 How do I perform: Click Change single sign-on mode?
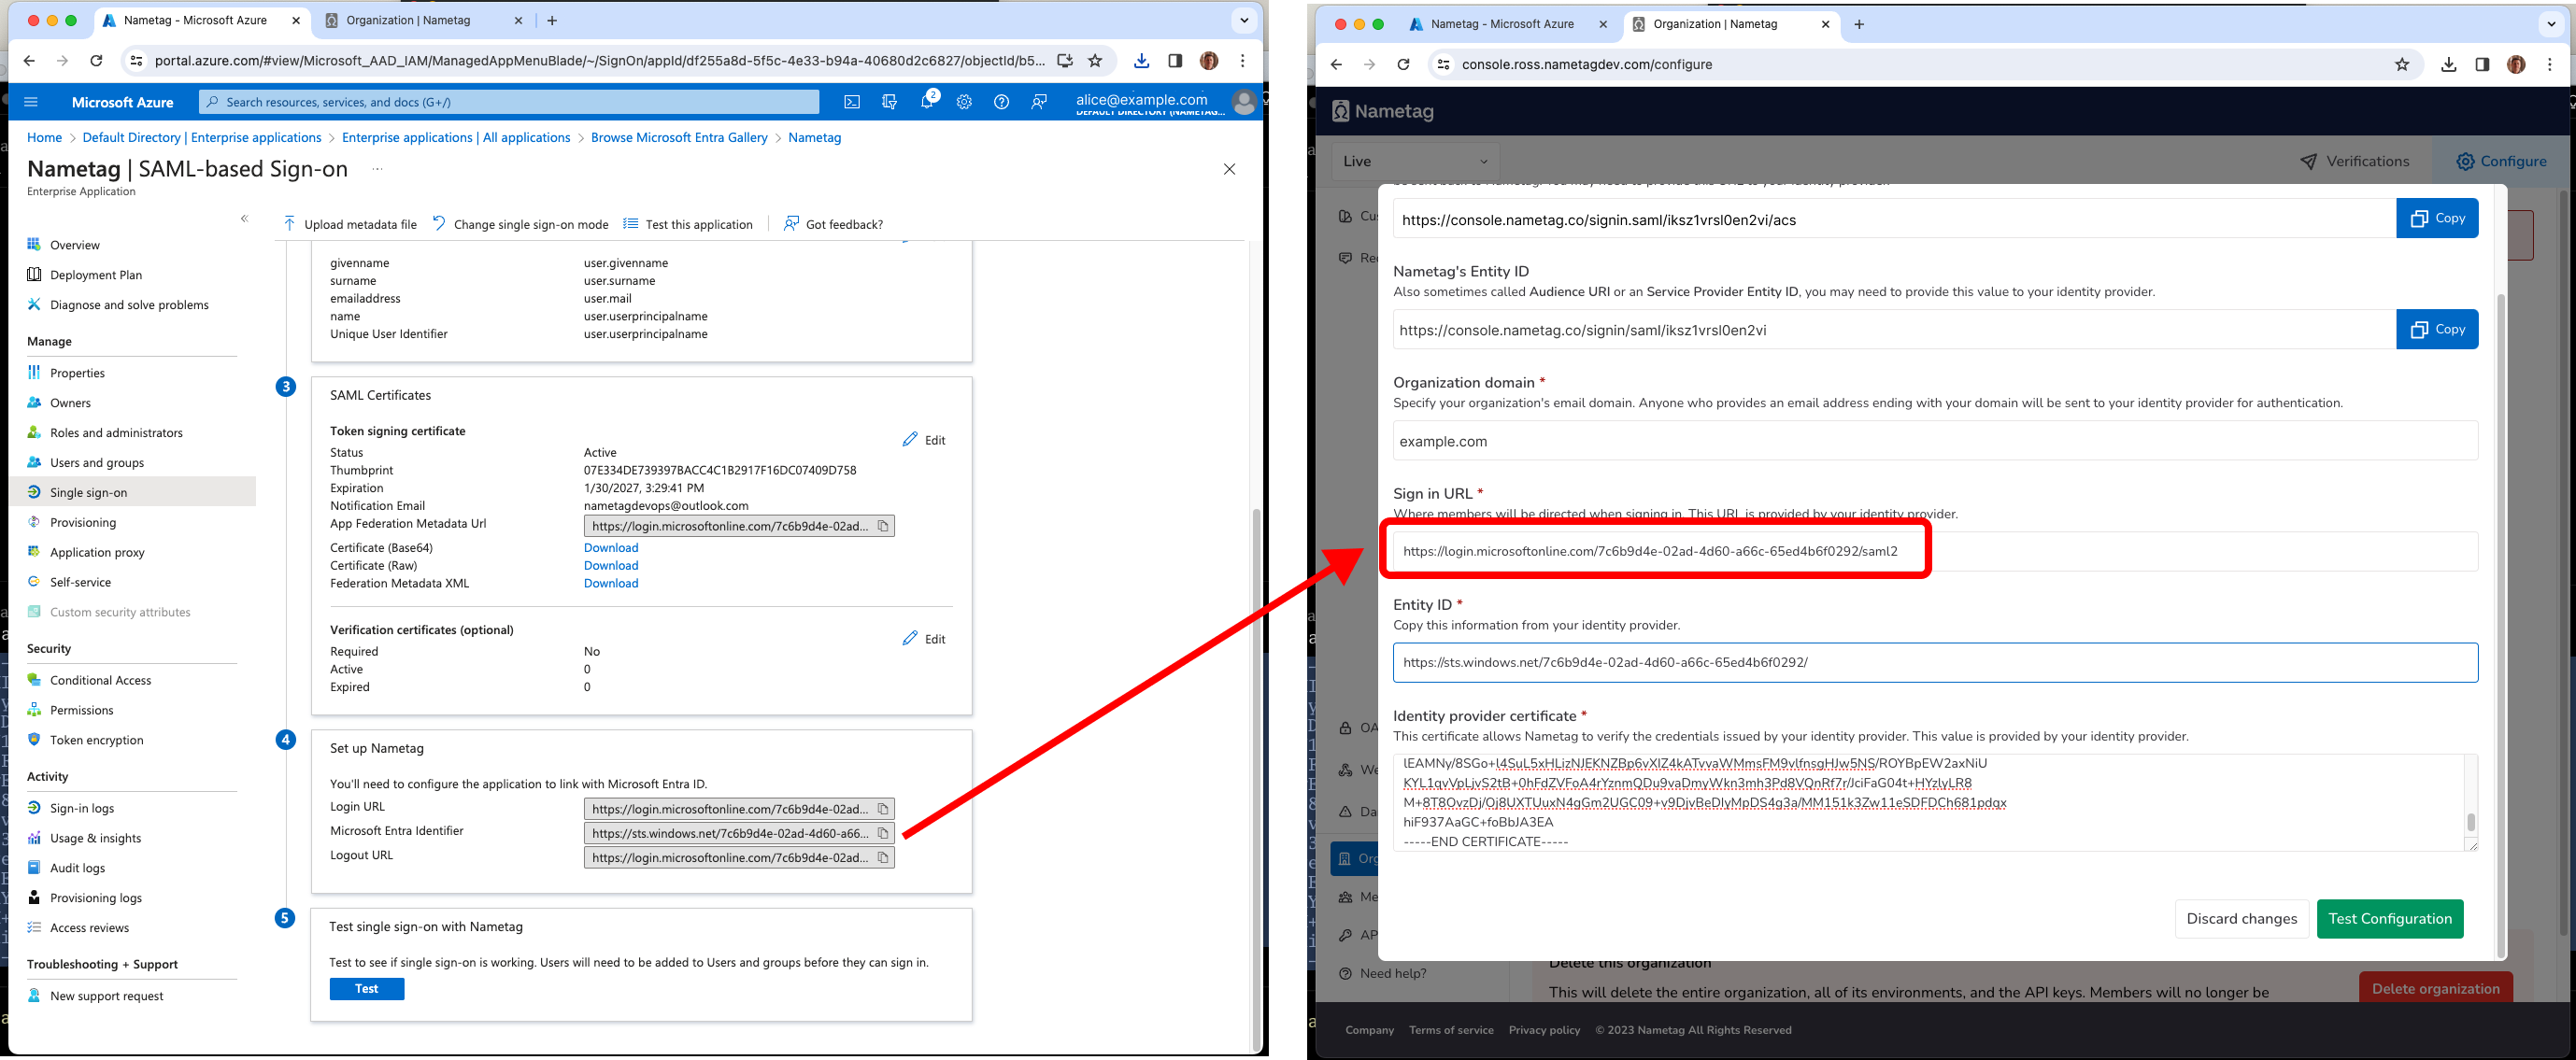point(520,224)
